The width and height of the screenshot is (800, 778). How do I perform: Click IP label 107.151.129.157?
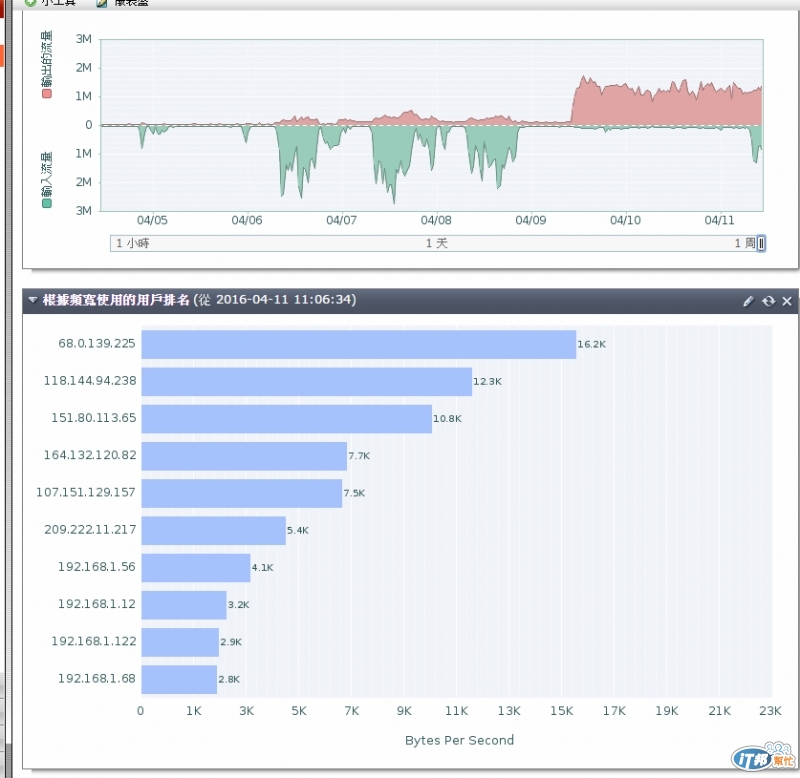pos(86,492)
